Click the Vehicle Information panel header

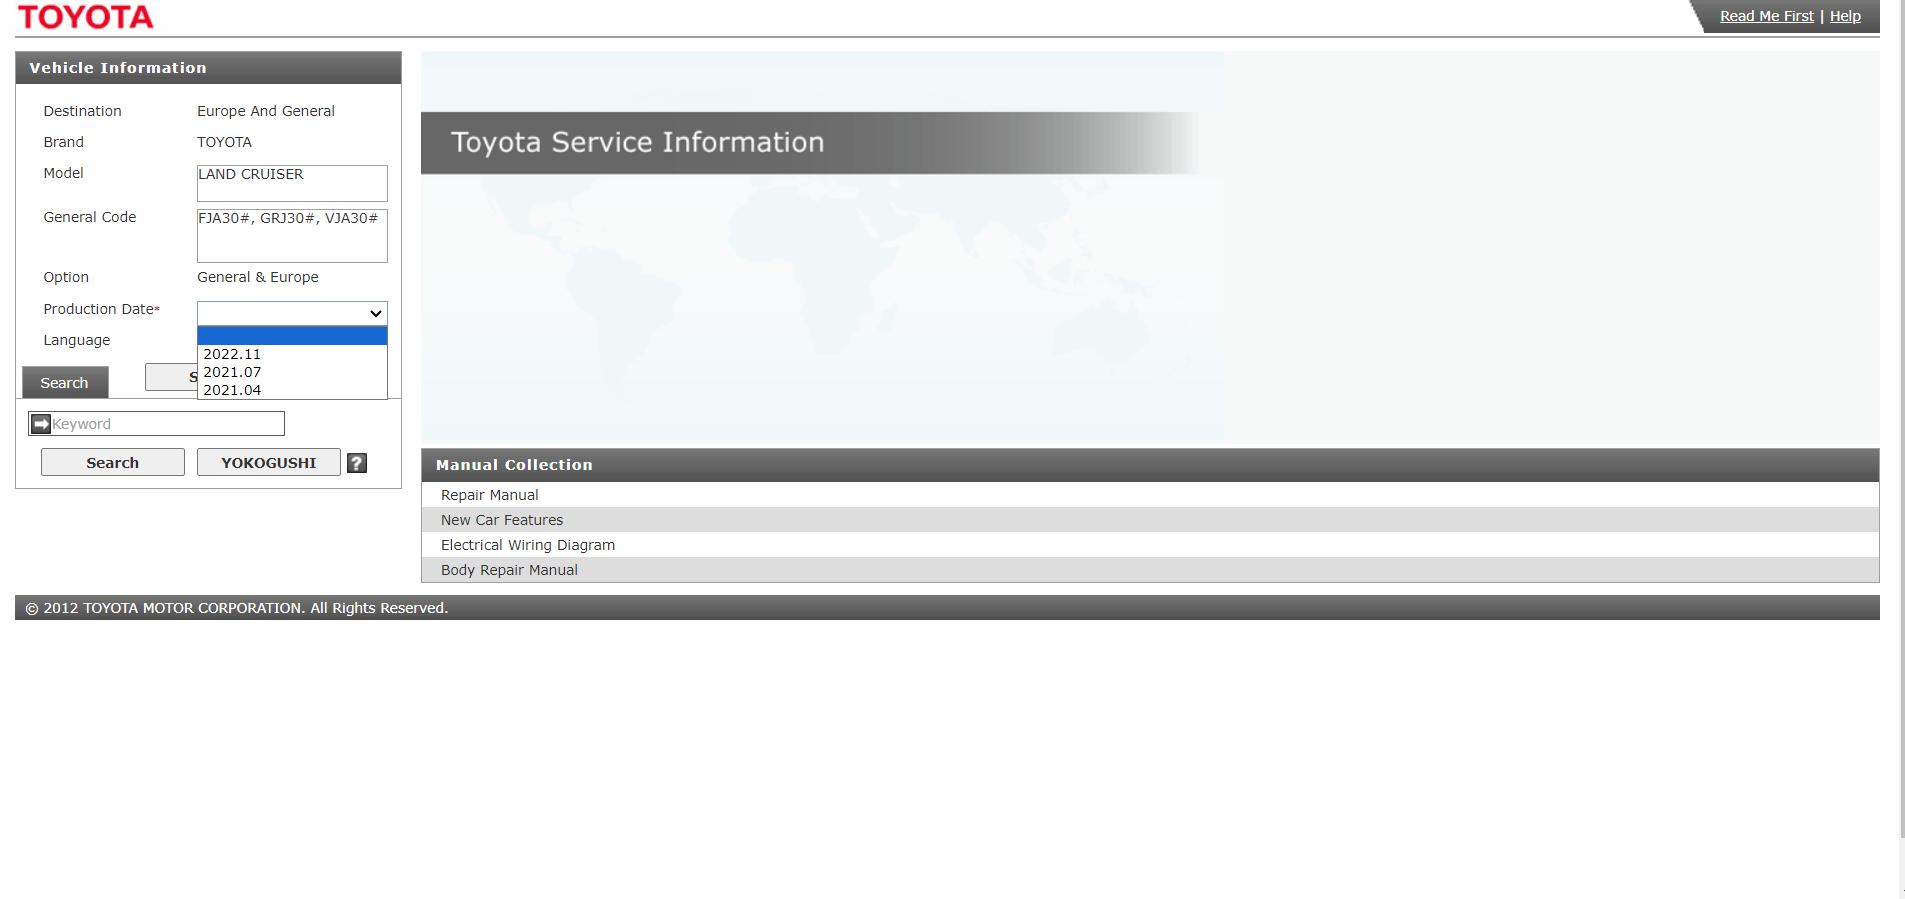pyautogui.click(x=208, y=68)
